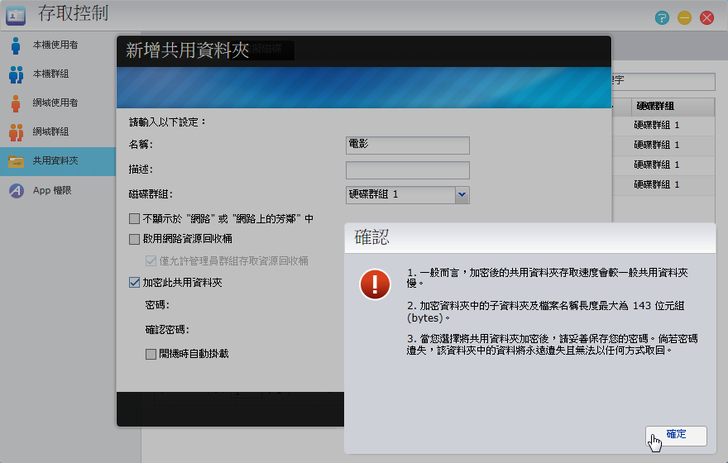The height and width of the screenshot is (463, 728).
Task: Click the 共用資料夾 folder icon
Action: [x=17, y=161]
